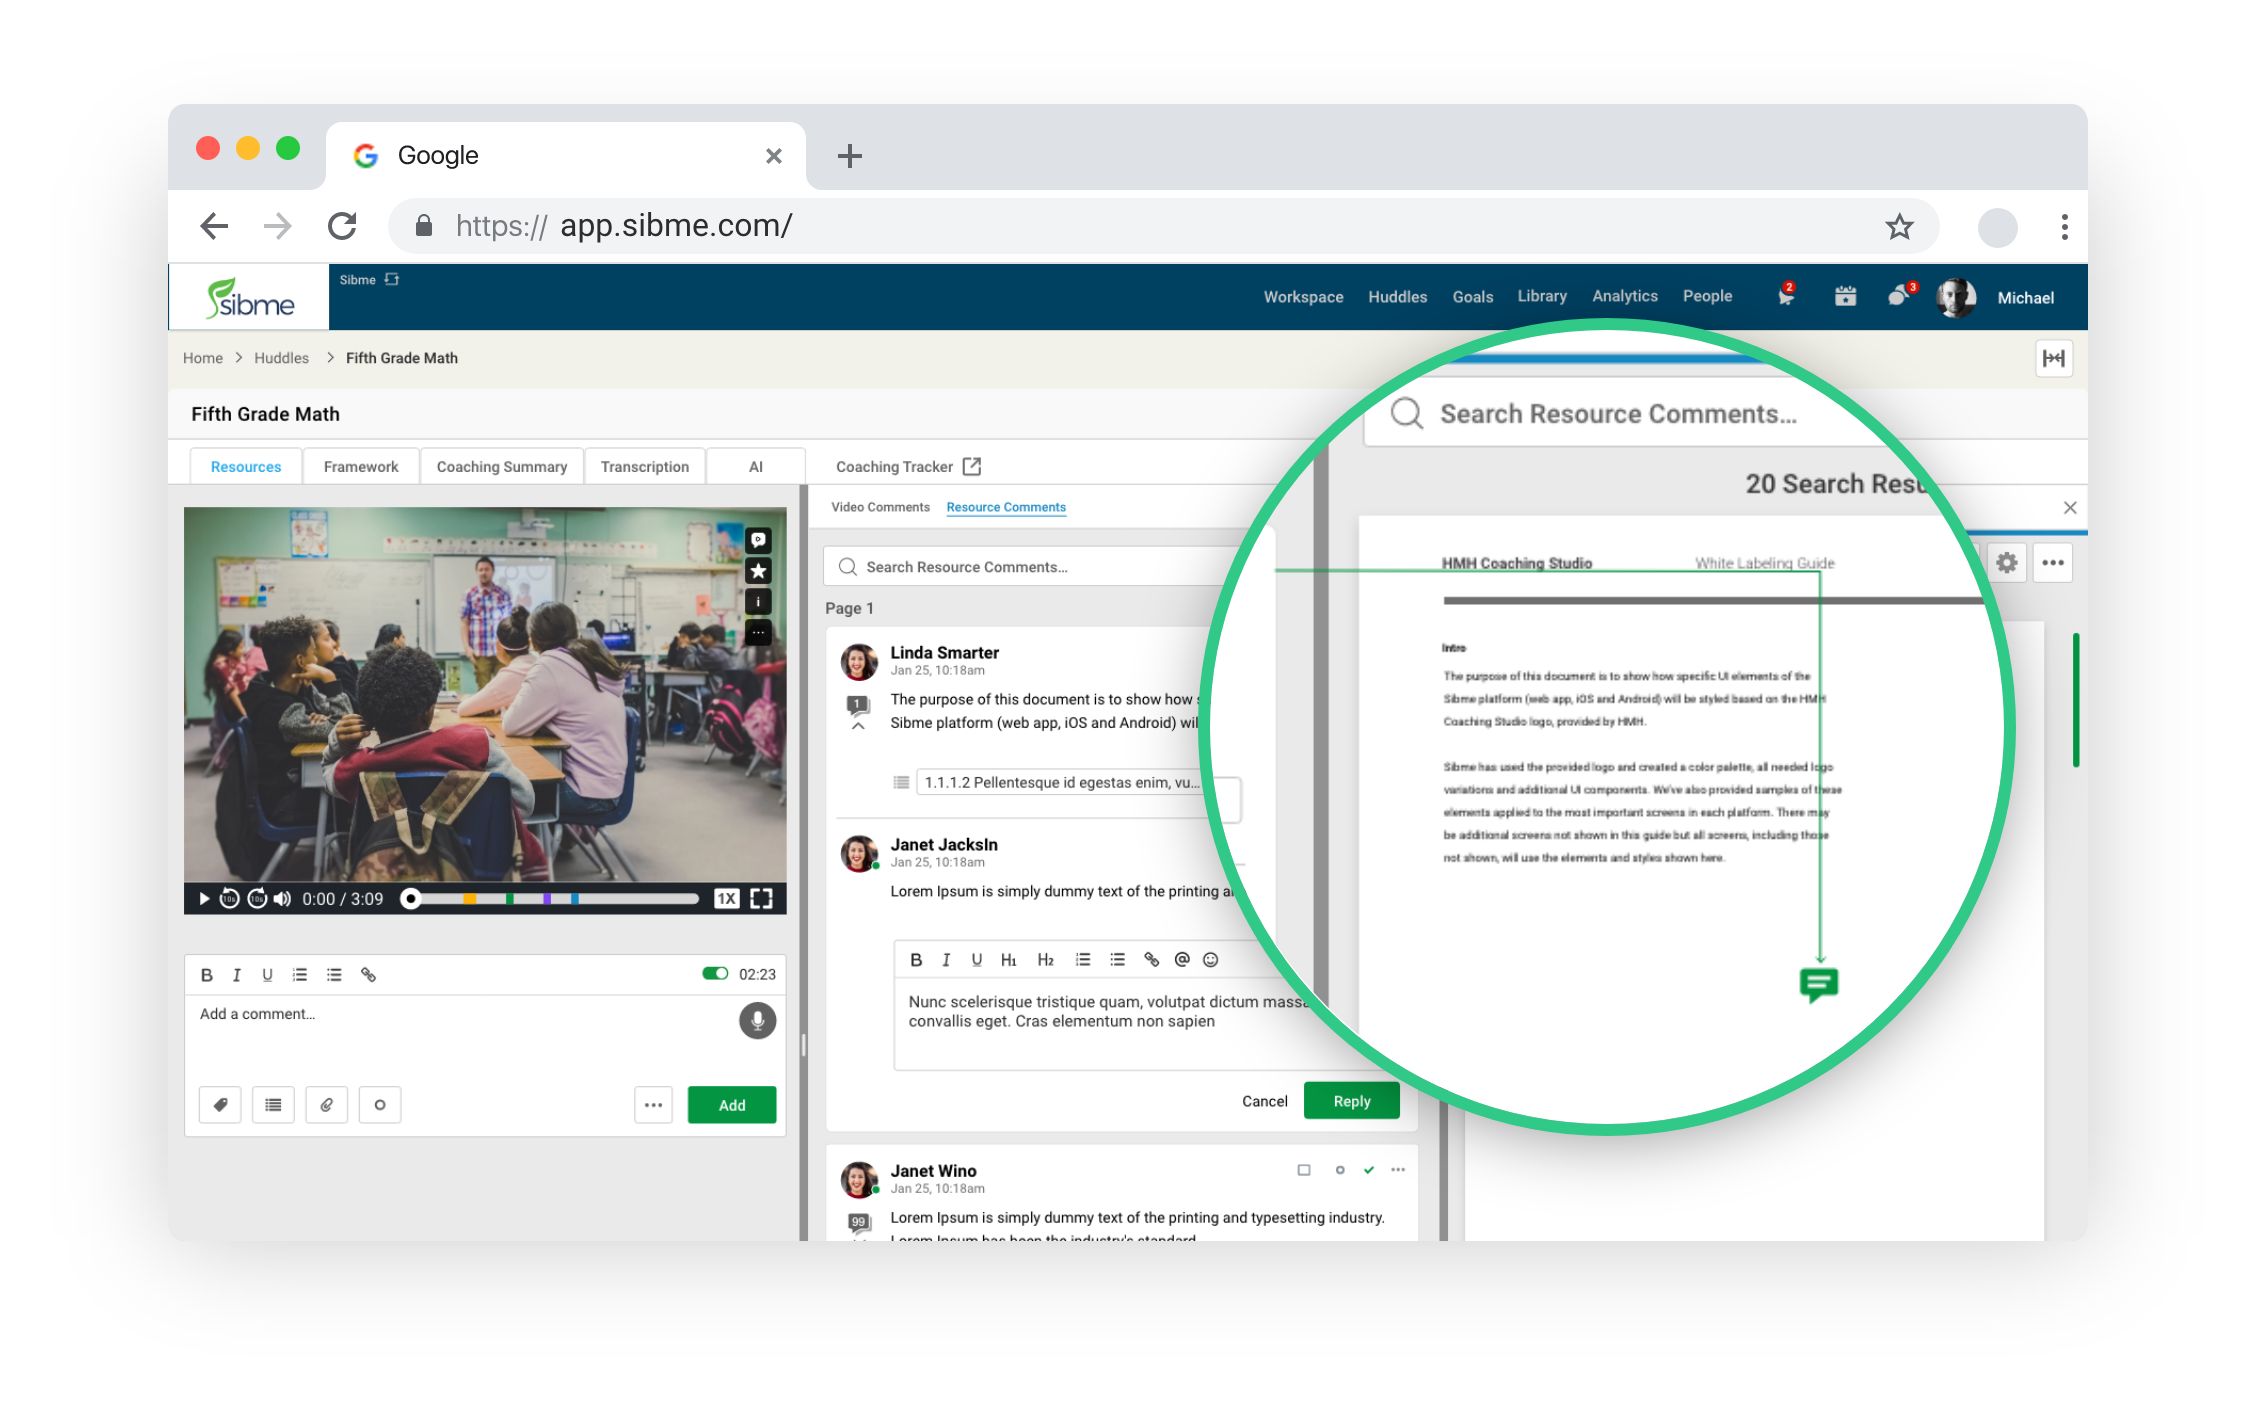Viewport: 2256px width, 1410px height.
Task: Attach a file with paperclip
Action: tap(327, 1105)
